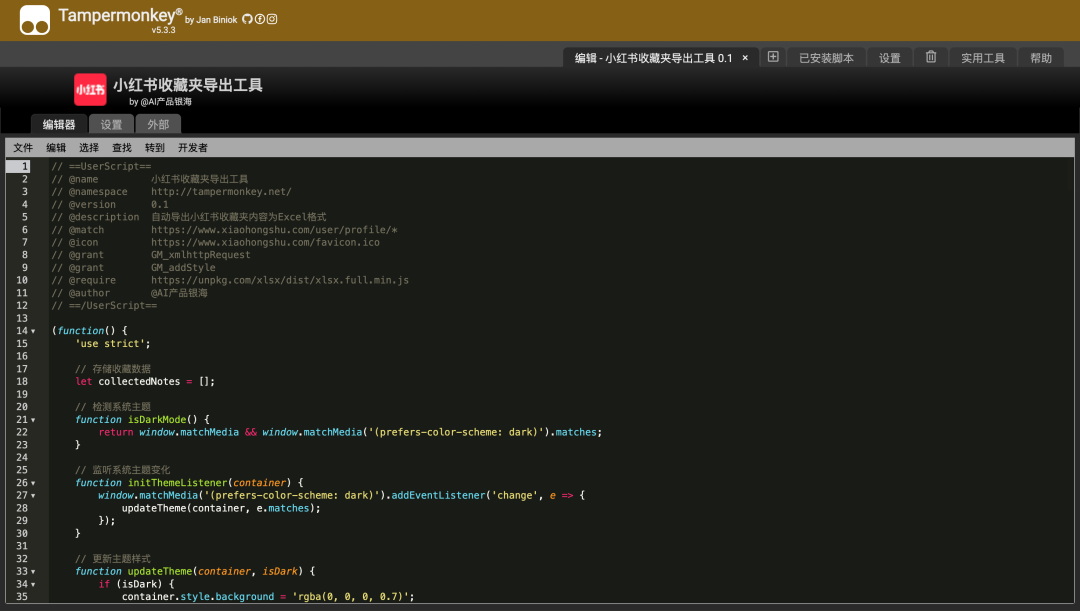Image resolution: width=1080 pixels, height=611 pixels.
Task: Click the @version value 0.1
Action: [160, 205]
